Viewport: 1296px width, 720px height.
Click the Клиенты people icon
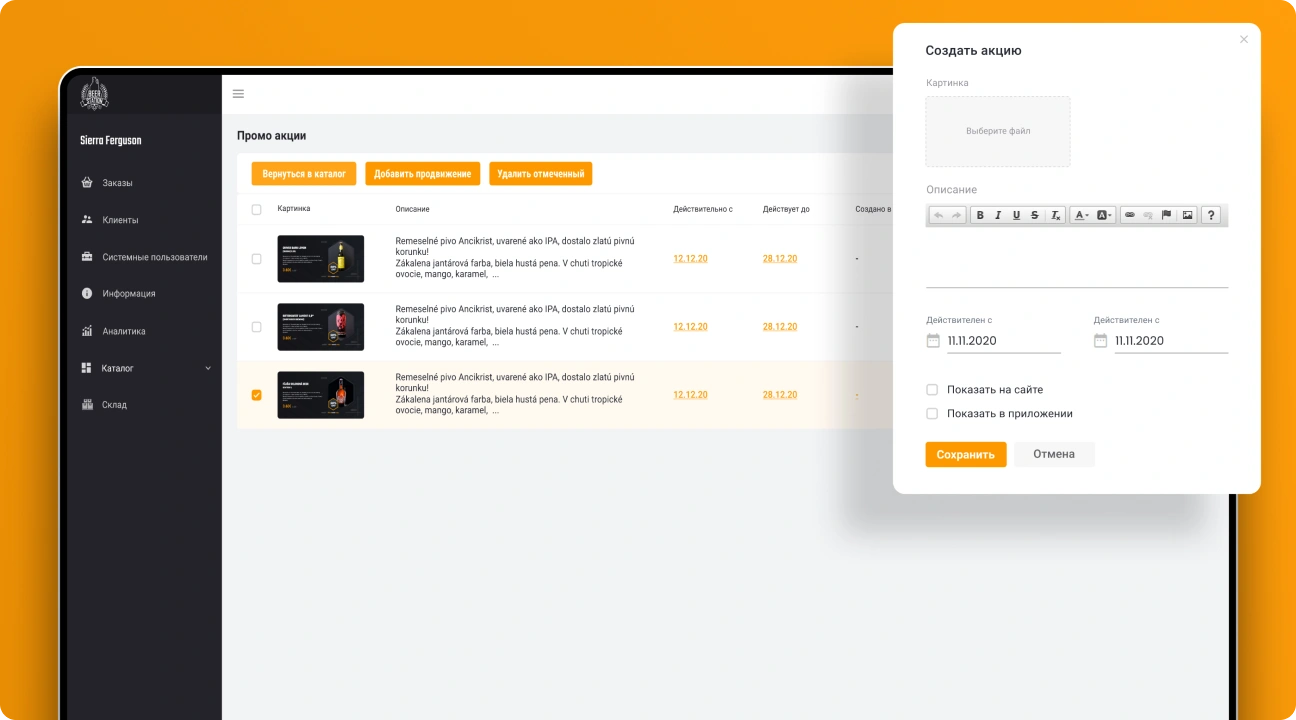87,220
